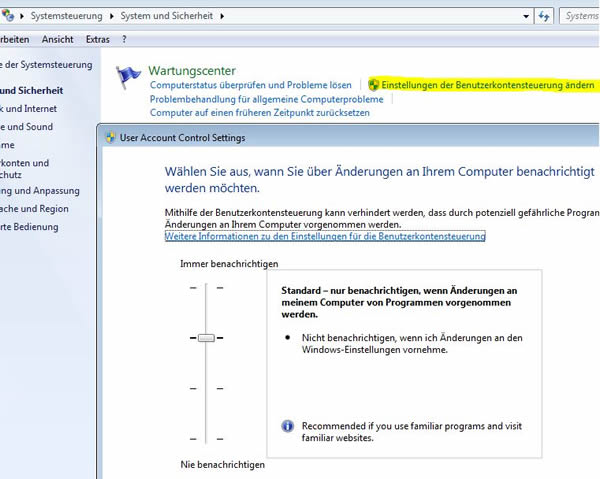The height and width of the screenshot is (479, 600).
Task: Click the User Account Control Settings shield icon
Action: tap(110, 138)
